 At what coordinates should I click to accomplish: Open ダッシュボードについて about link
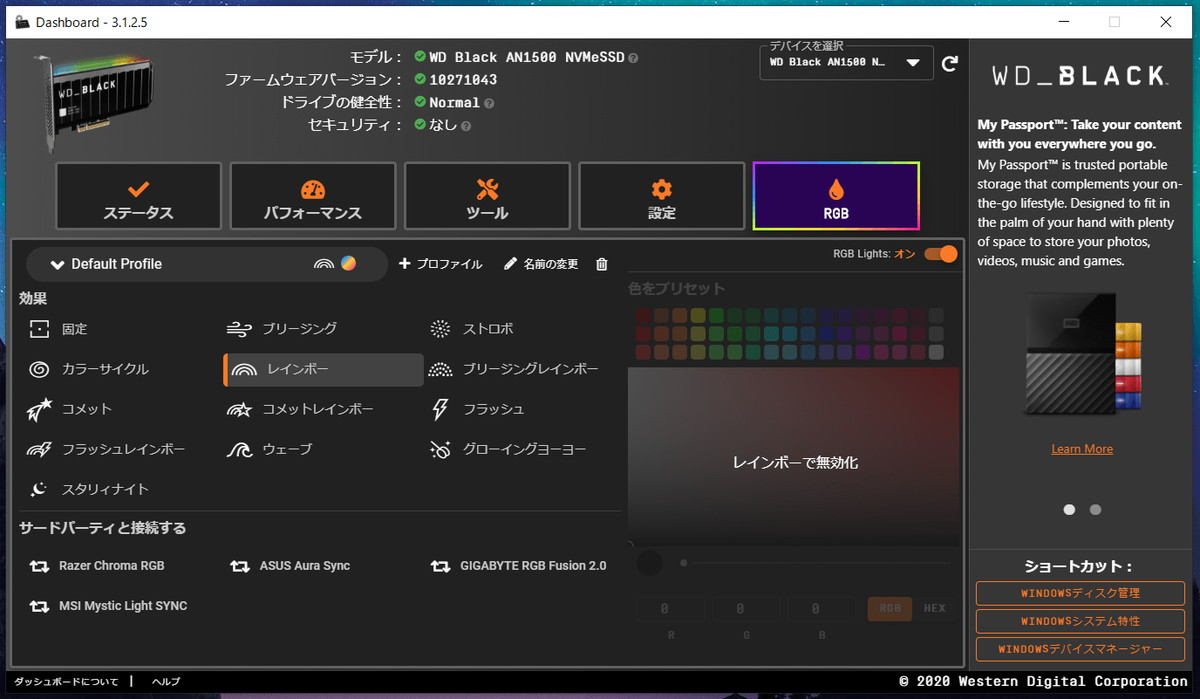[x=66, y=681]
